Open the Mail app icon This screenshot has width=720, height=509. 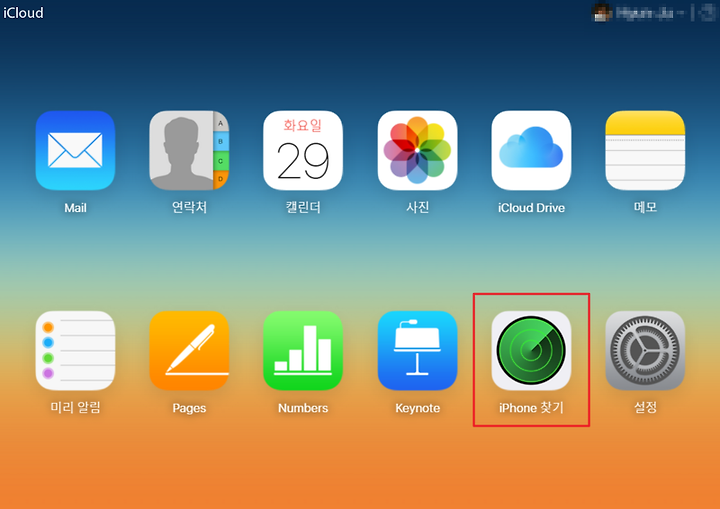click(x=75, y=150)
